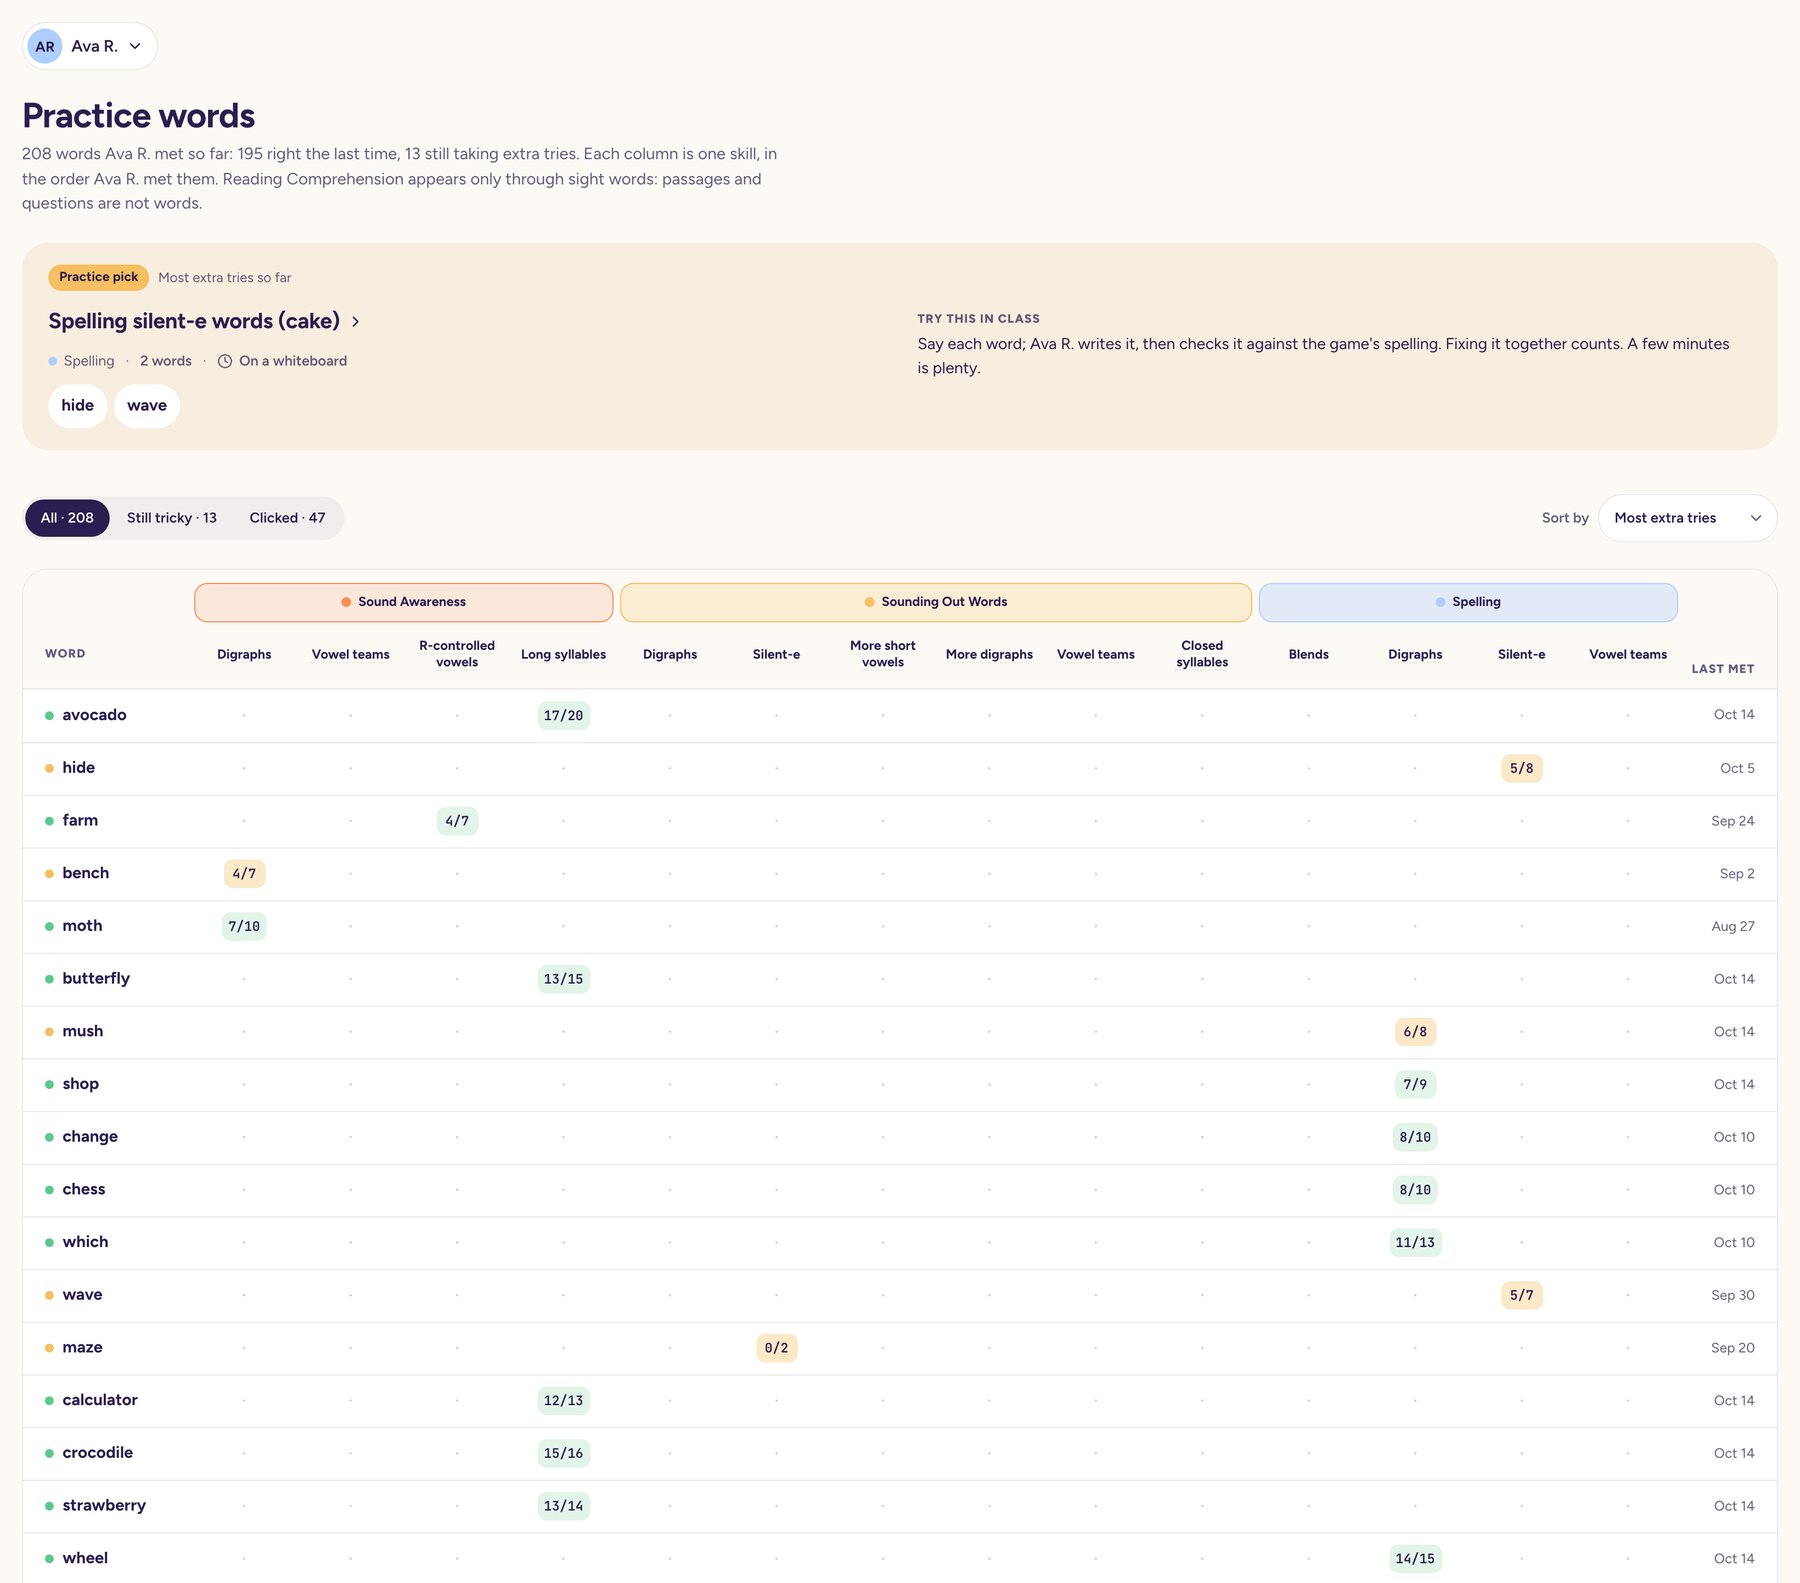Open the calculator word row

tap(900, 1401)
